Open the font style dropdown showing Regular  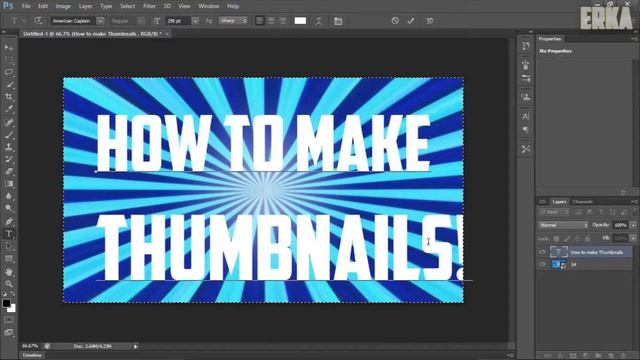point(141,21)
